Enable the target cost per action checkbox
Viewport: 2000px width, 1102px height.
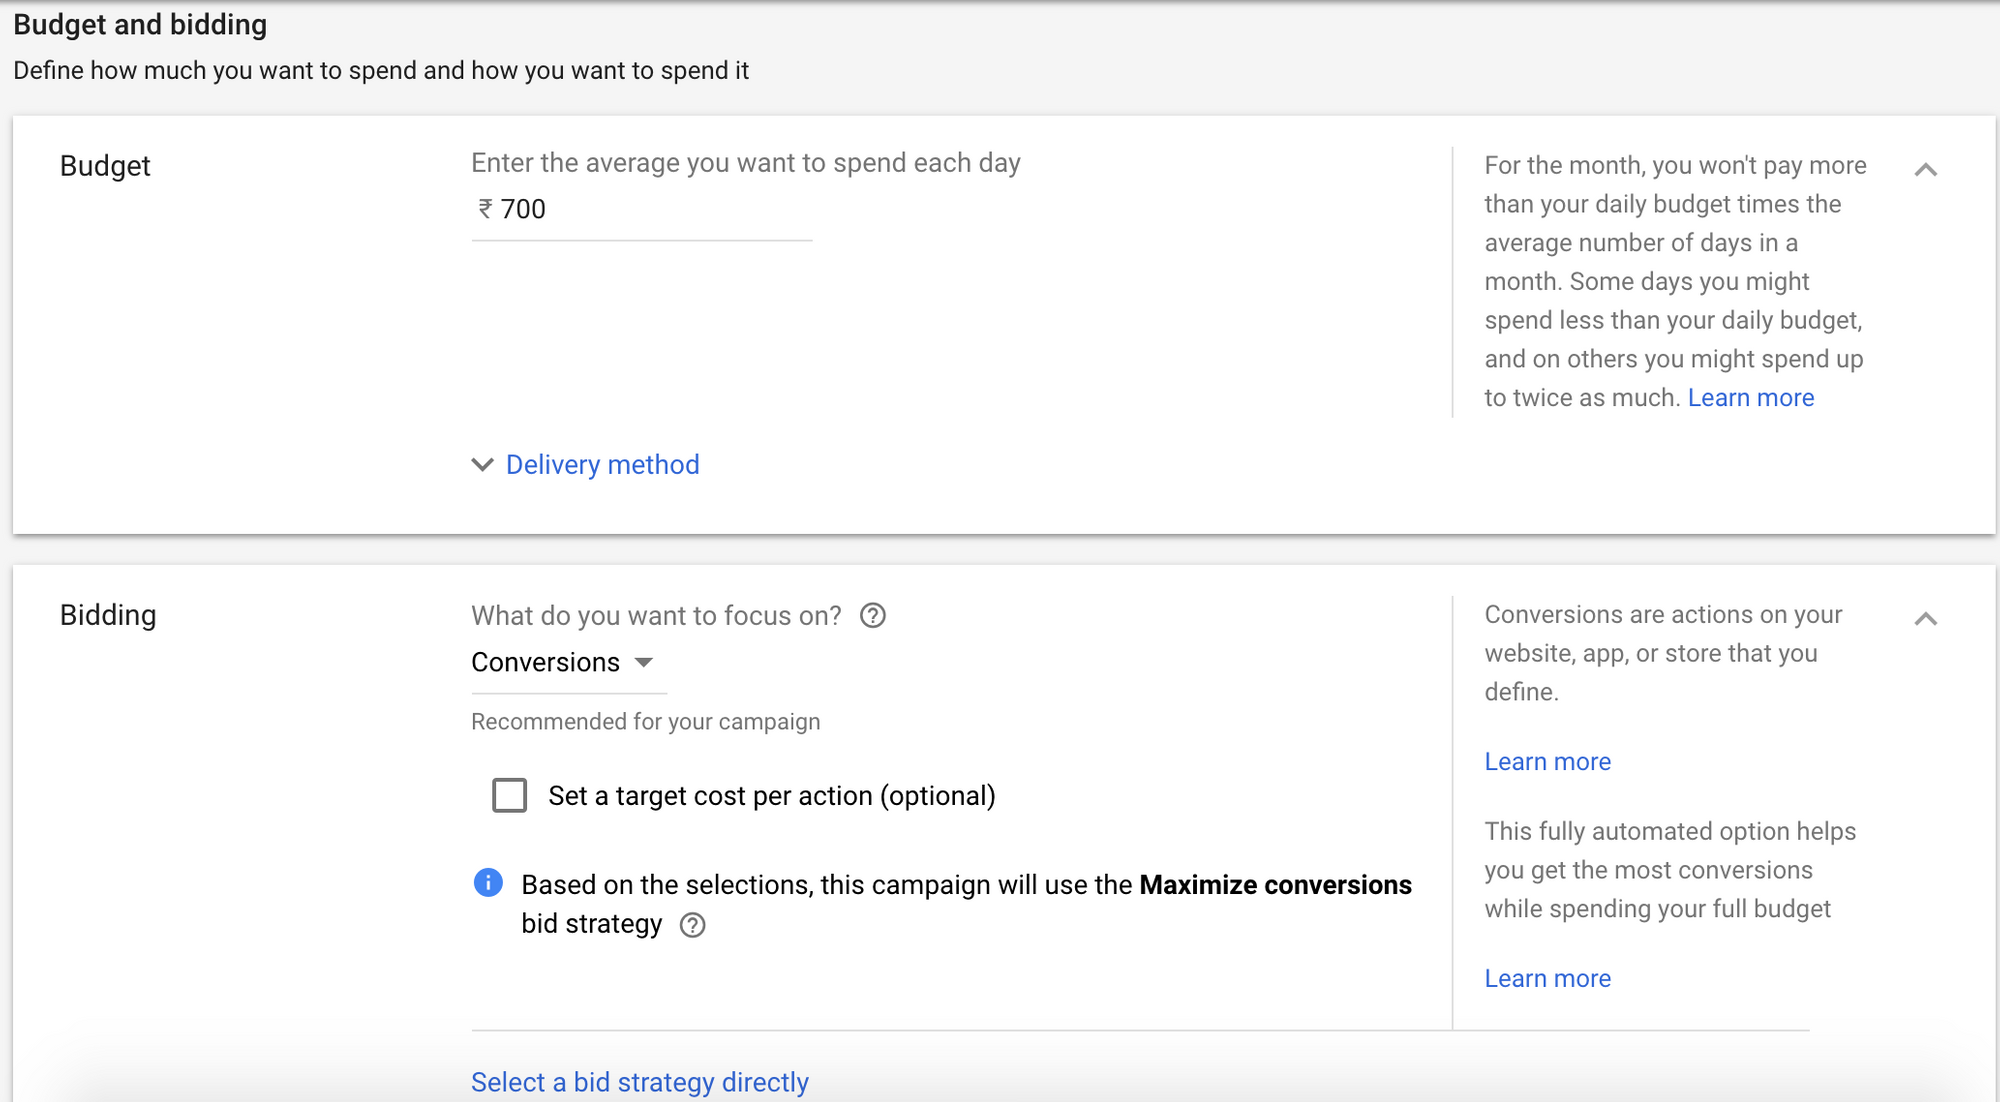click(510, 796)
